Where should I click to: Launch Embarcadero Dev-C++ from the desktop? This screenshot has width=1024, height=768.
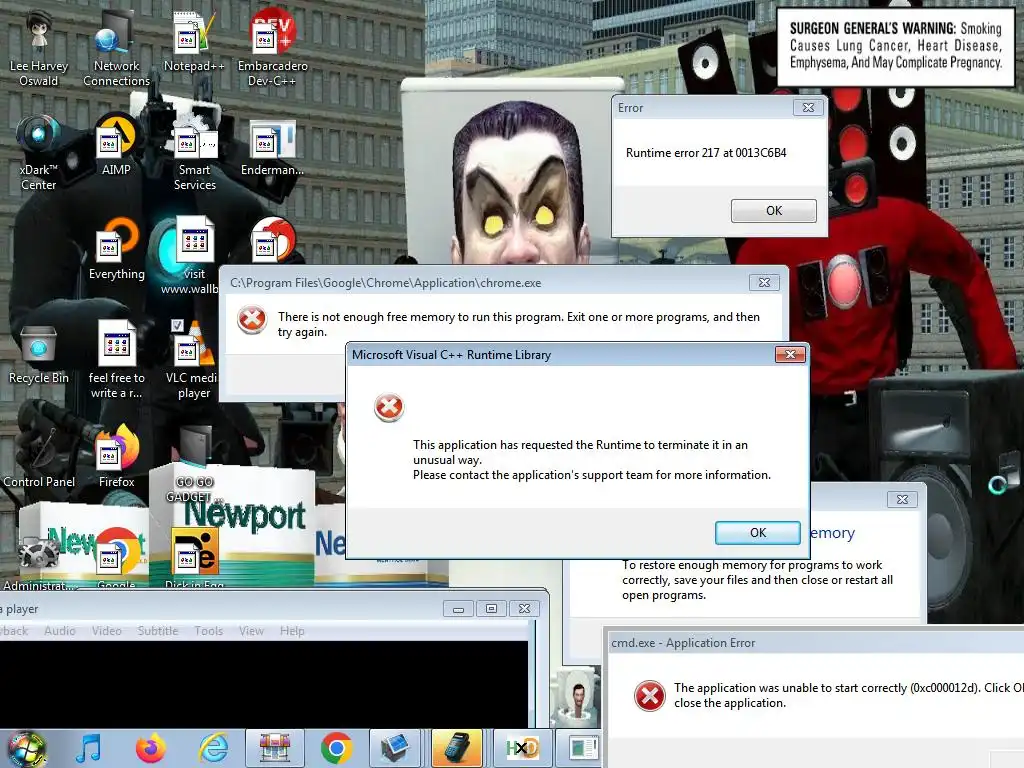[272, 47]
